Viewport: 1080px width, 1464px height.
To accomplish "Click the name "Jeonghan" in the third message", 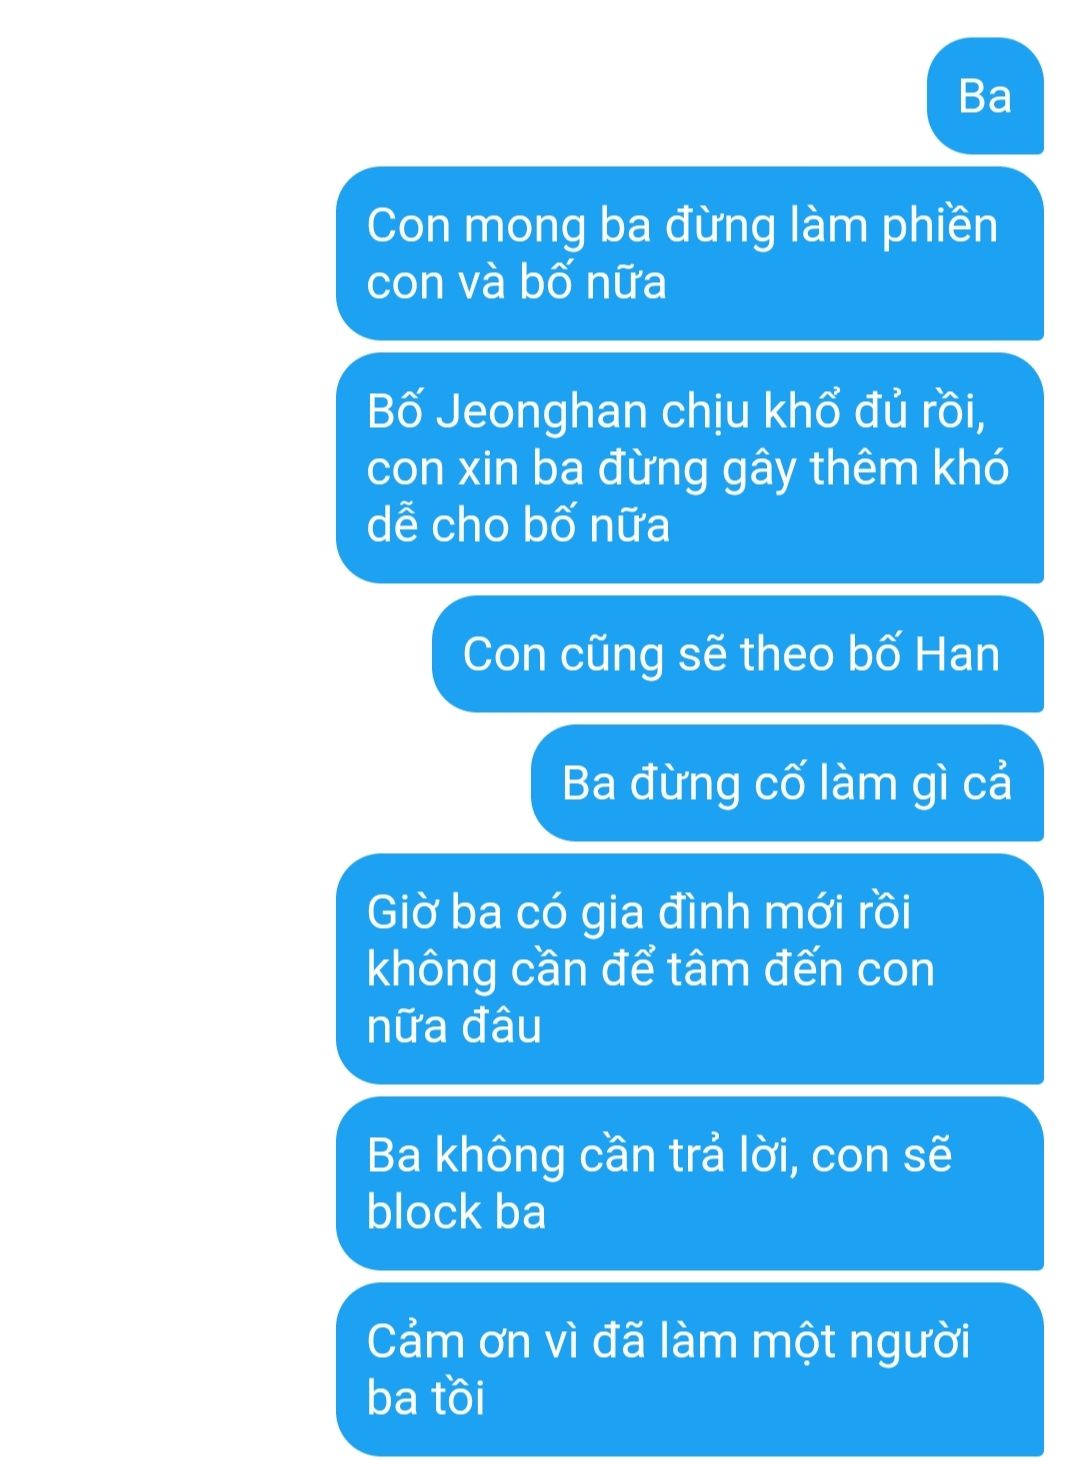I will 543,413.
